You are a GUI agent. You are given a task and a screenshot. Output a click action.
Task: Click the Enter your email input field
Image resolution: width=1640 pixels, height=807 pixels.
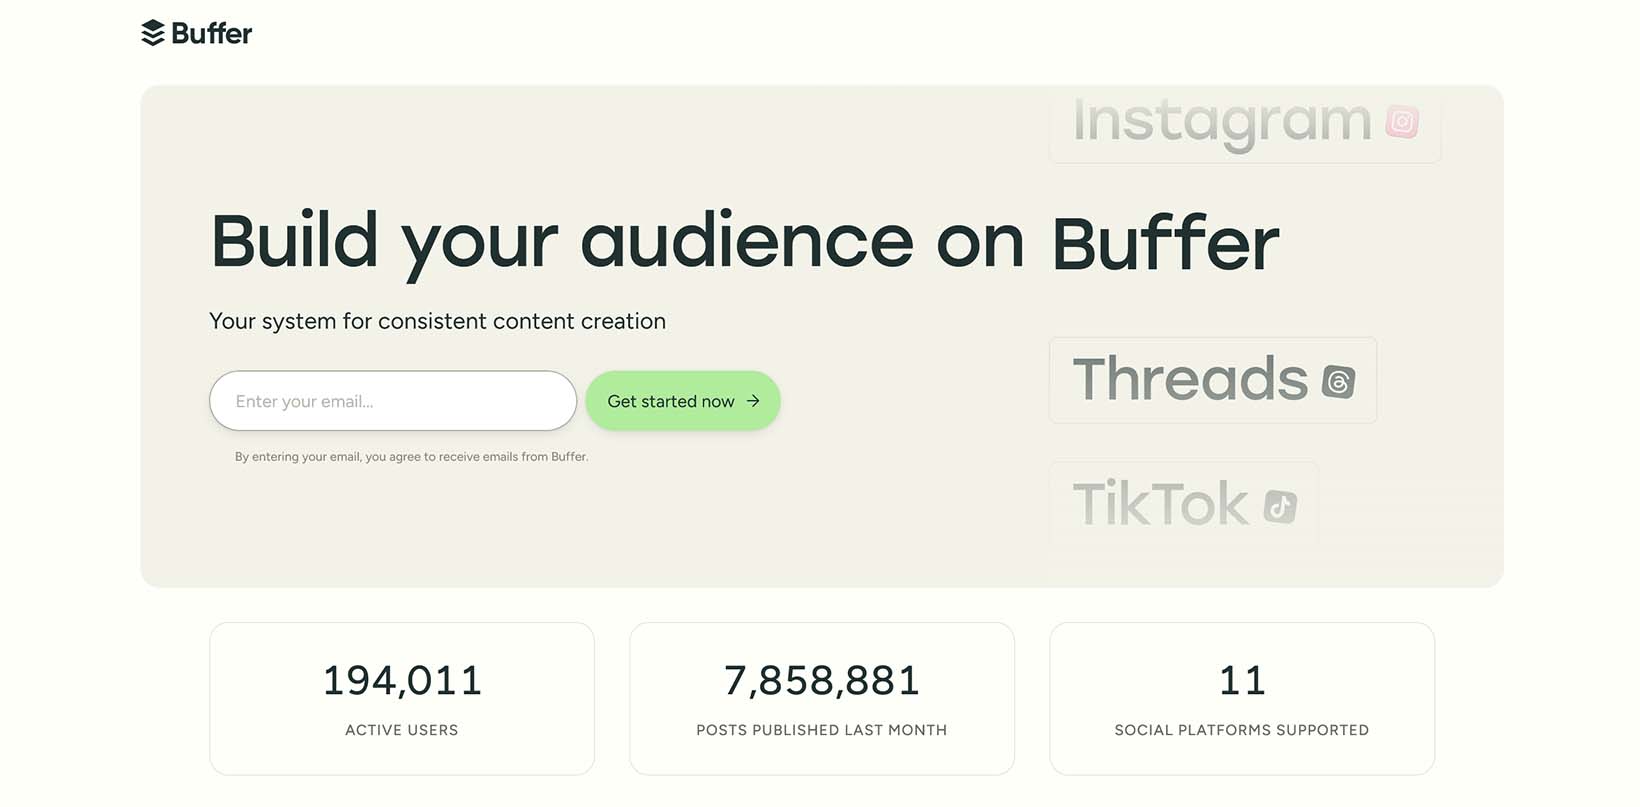(x=392, y=400)
